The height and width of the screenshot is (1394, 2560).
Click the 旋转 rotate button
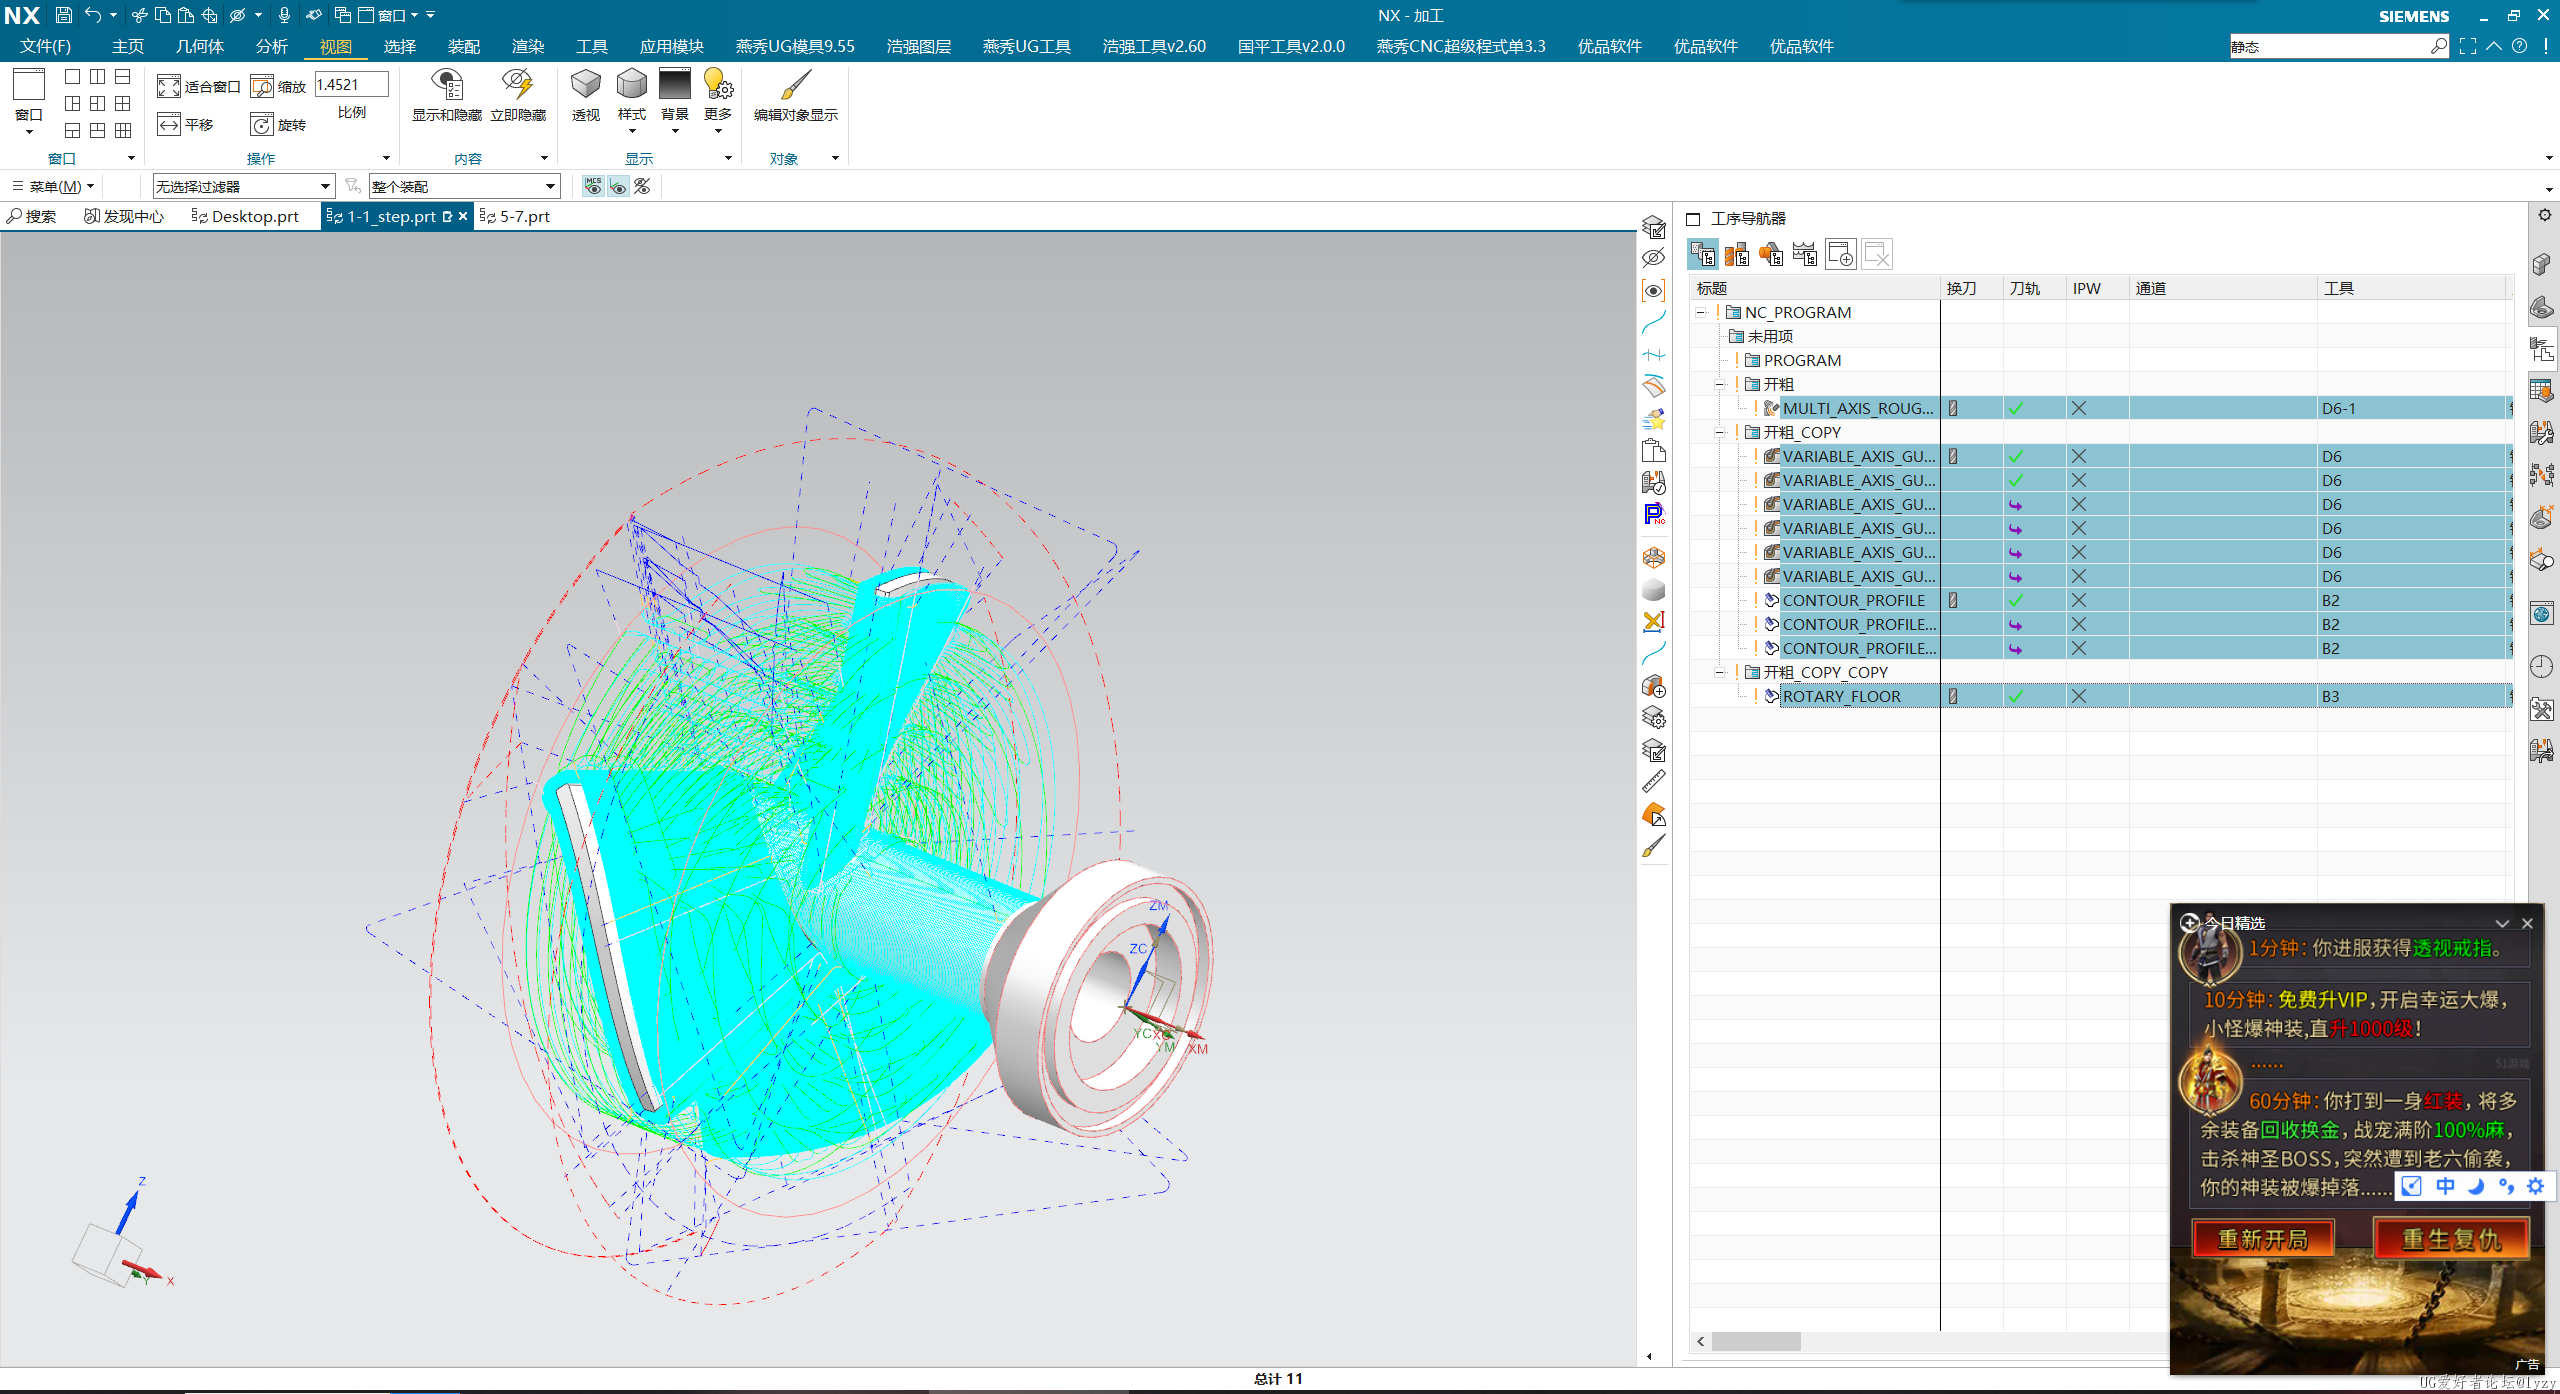tap(278, 125)
